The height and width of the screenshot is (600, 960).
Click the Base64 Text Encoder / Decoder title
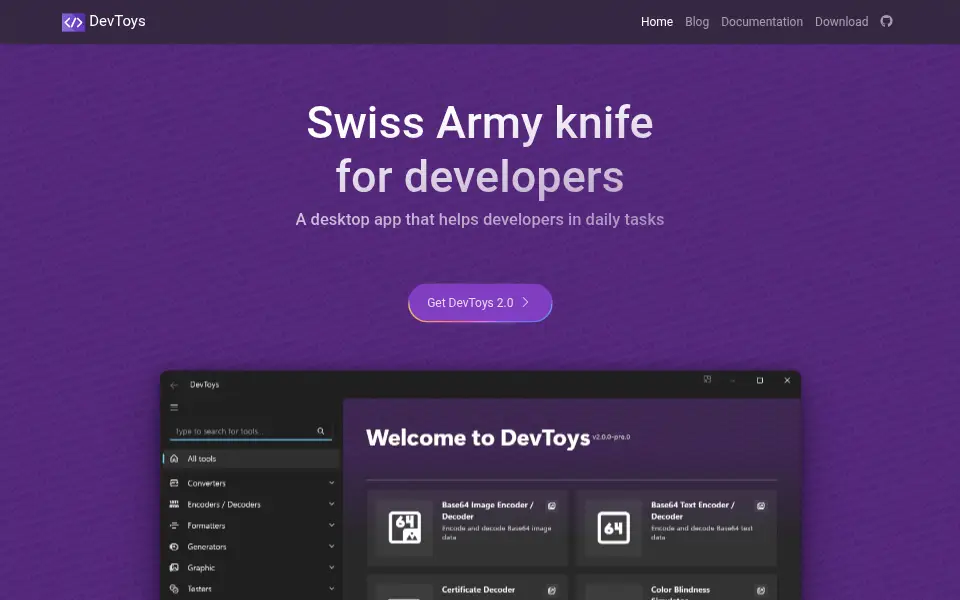point(692,511)
